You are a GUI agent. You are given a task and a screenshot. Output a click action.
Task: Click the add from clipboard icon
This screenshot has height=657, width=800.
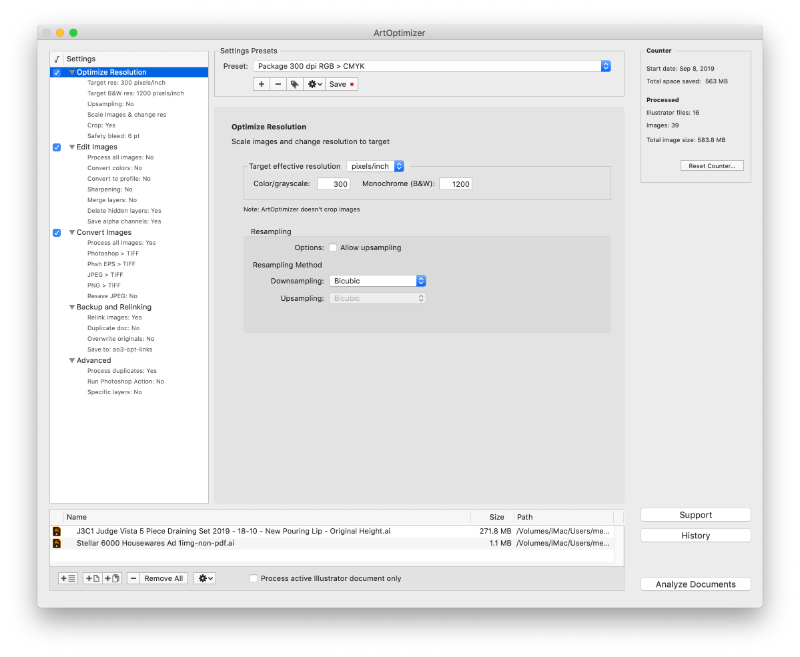[x=112, y=578]
